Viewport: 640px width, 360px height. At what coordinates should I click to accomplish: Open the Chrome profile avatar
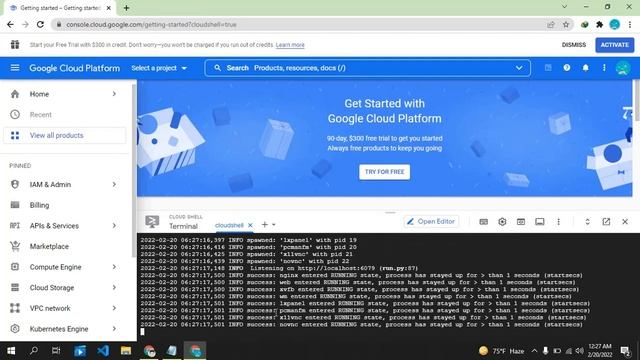click(615, 24)
